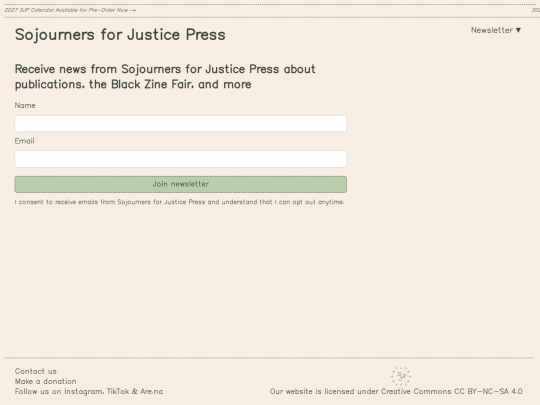Focus the Email input field
Image resolution: width=540 pixels, height=405 pixels.
point(180,159)
